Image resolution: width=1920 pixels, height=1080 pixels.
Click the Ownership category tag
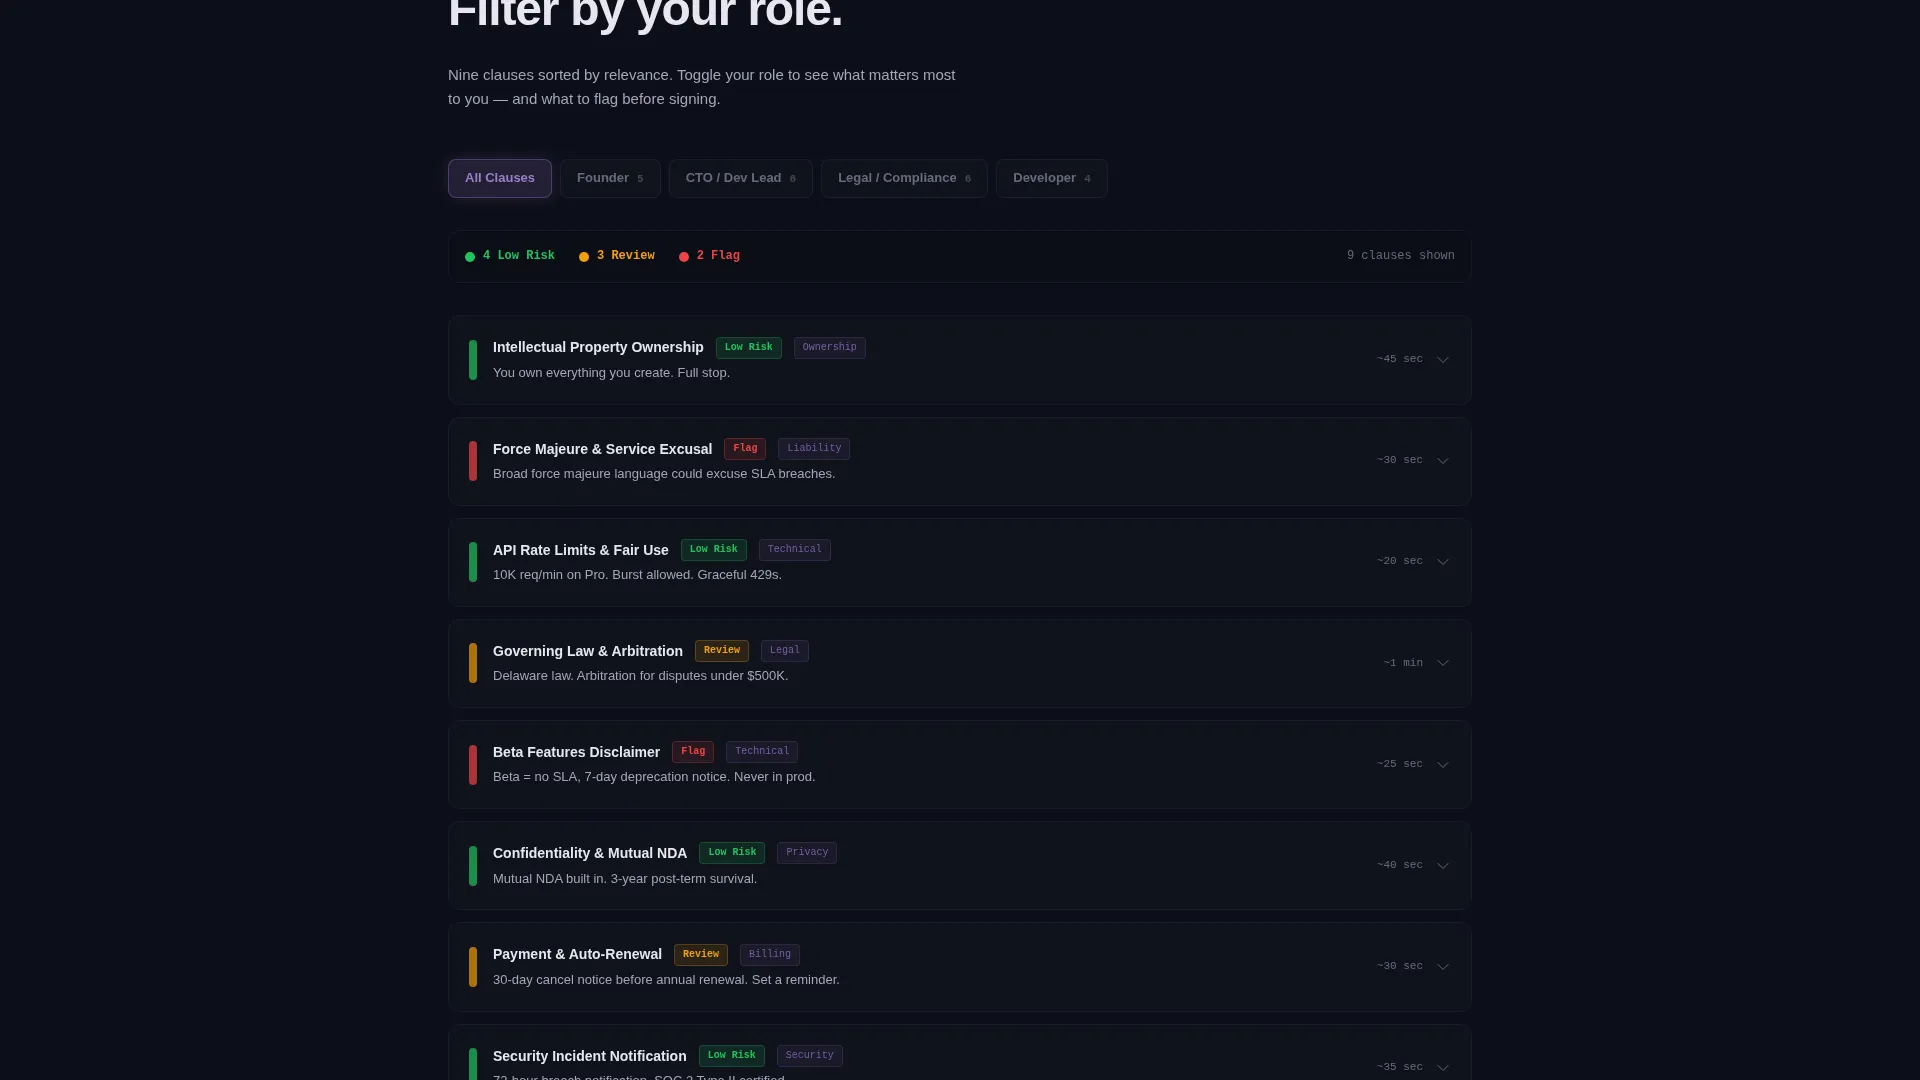(830, 347)
